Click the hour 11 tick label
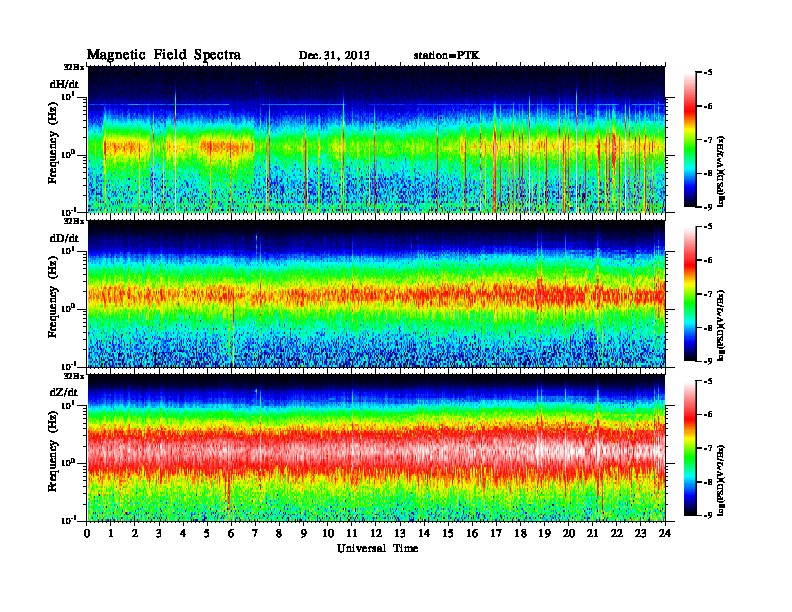792x612 pixels. pyautogui.click(x=352, y=533)
